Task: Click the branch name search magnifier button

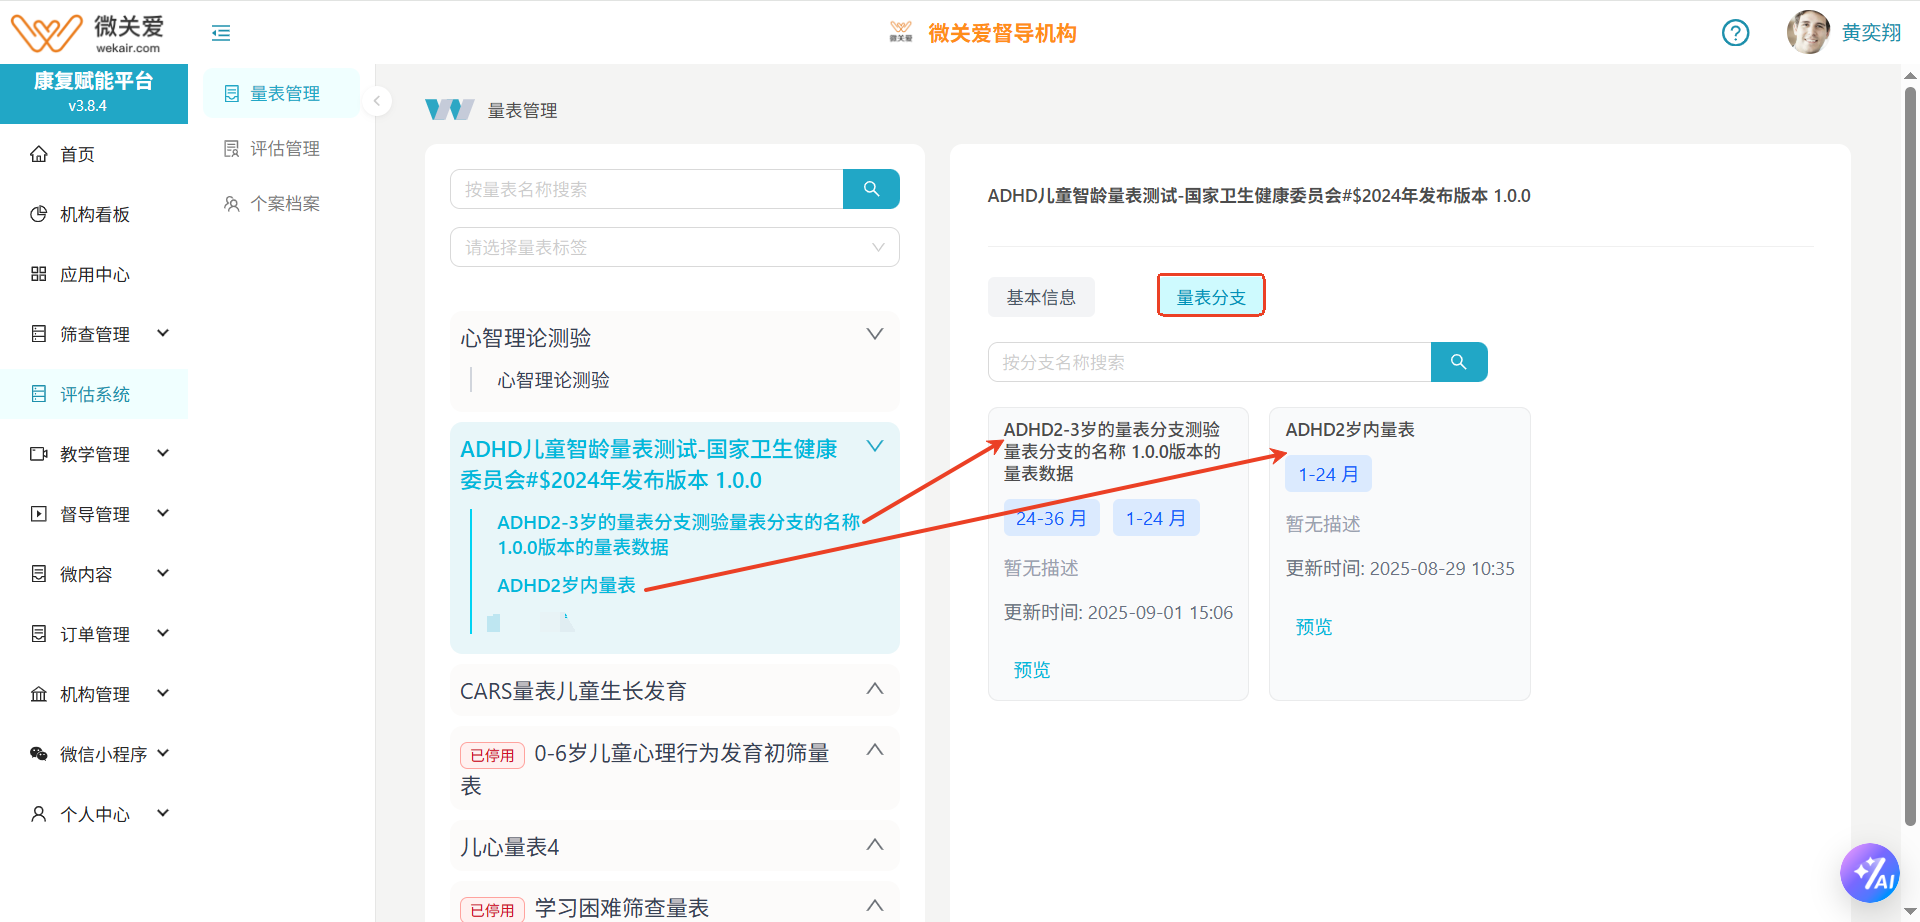Action: tap(1458, 362)
